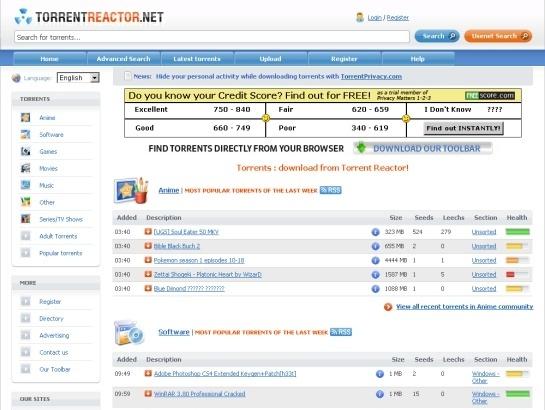Viewport: 545px width, 410px height.
Task: Click the download icon beside Pokemon season 1
Action: (x=148, y=260)
